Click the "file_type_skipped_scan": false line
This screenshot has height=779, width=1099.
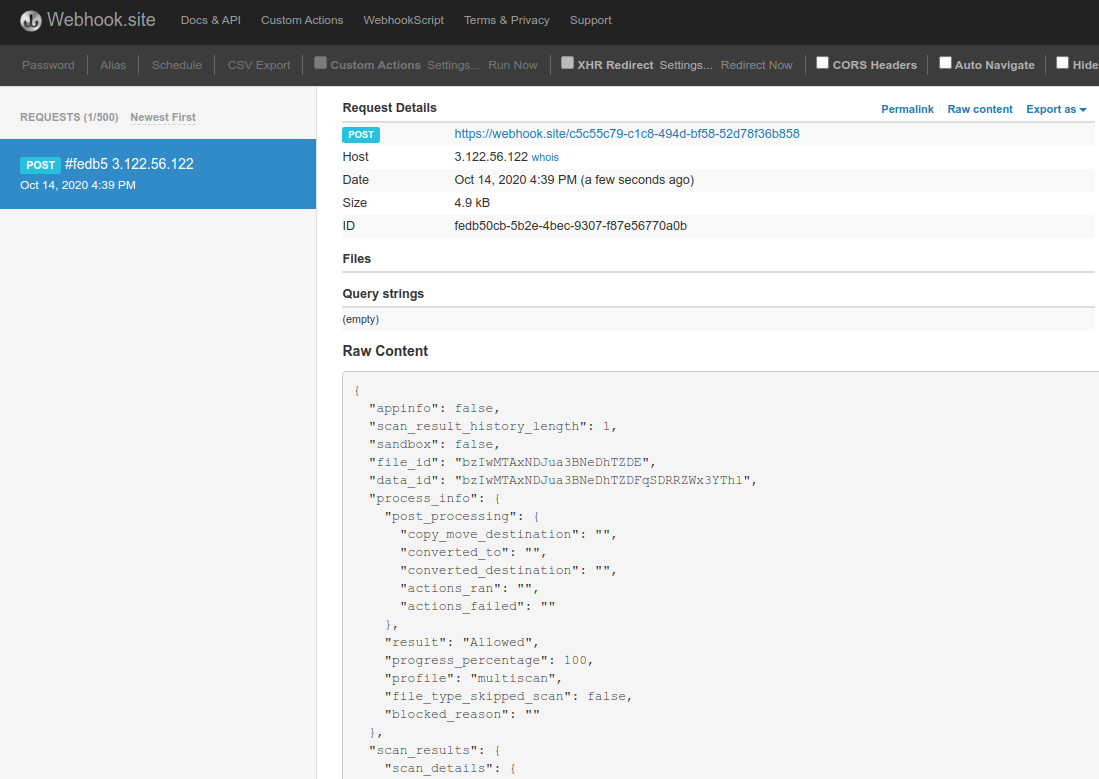[508, 696]
